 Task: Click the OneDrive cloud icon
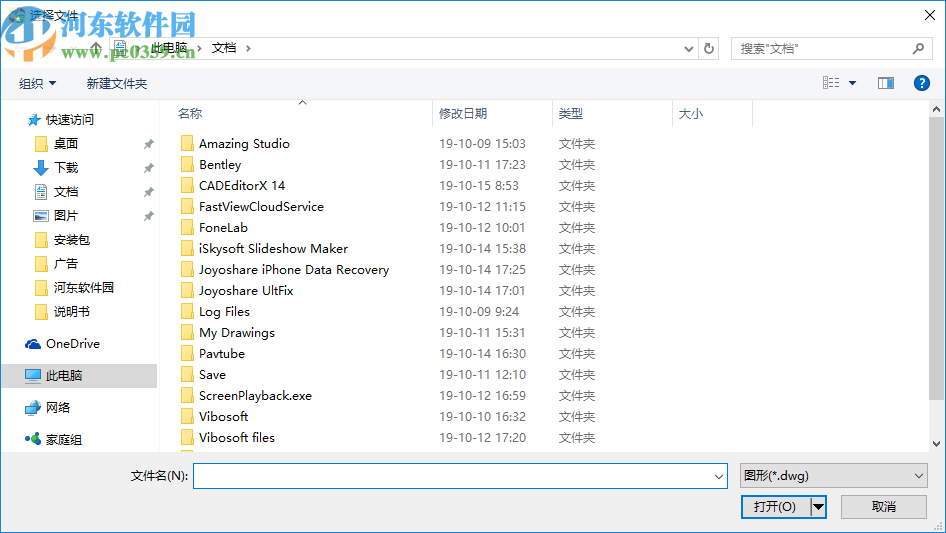tap(33, 343)
